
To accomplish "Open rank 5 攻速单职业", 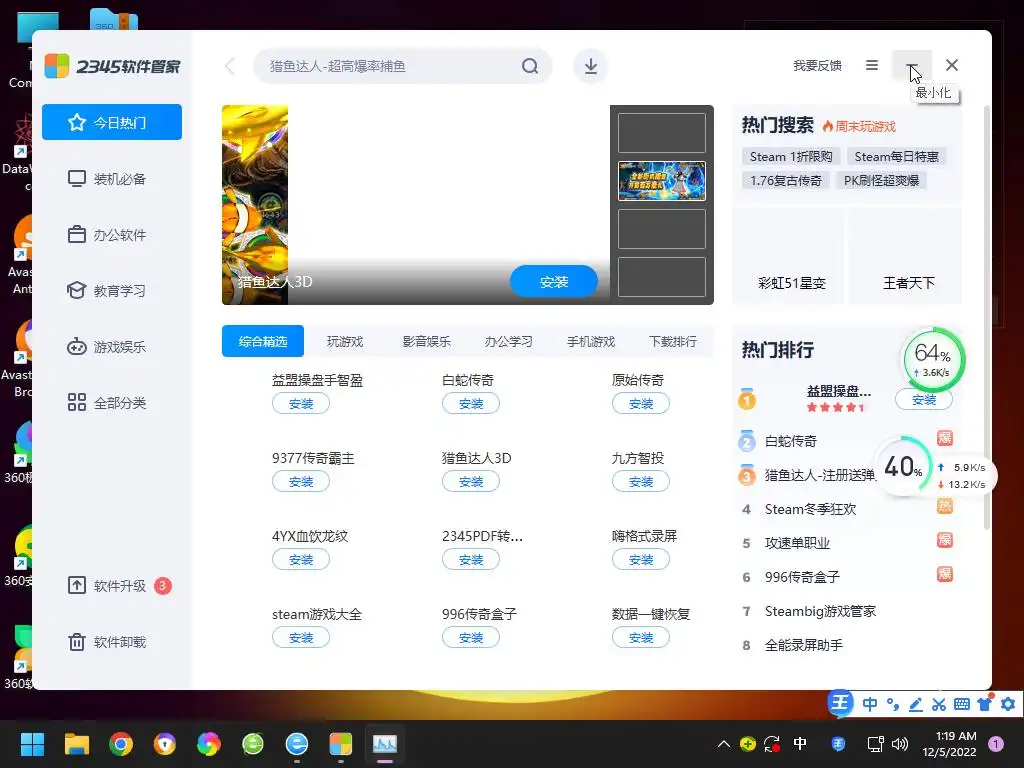I will pyautogui.click(x=797, y=543).
